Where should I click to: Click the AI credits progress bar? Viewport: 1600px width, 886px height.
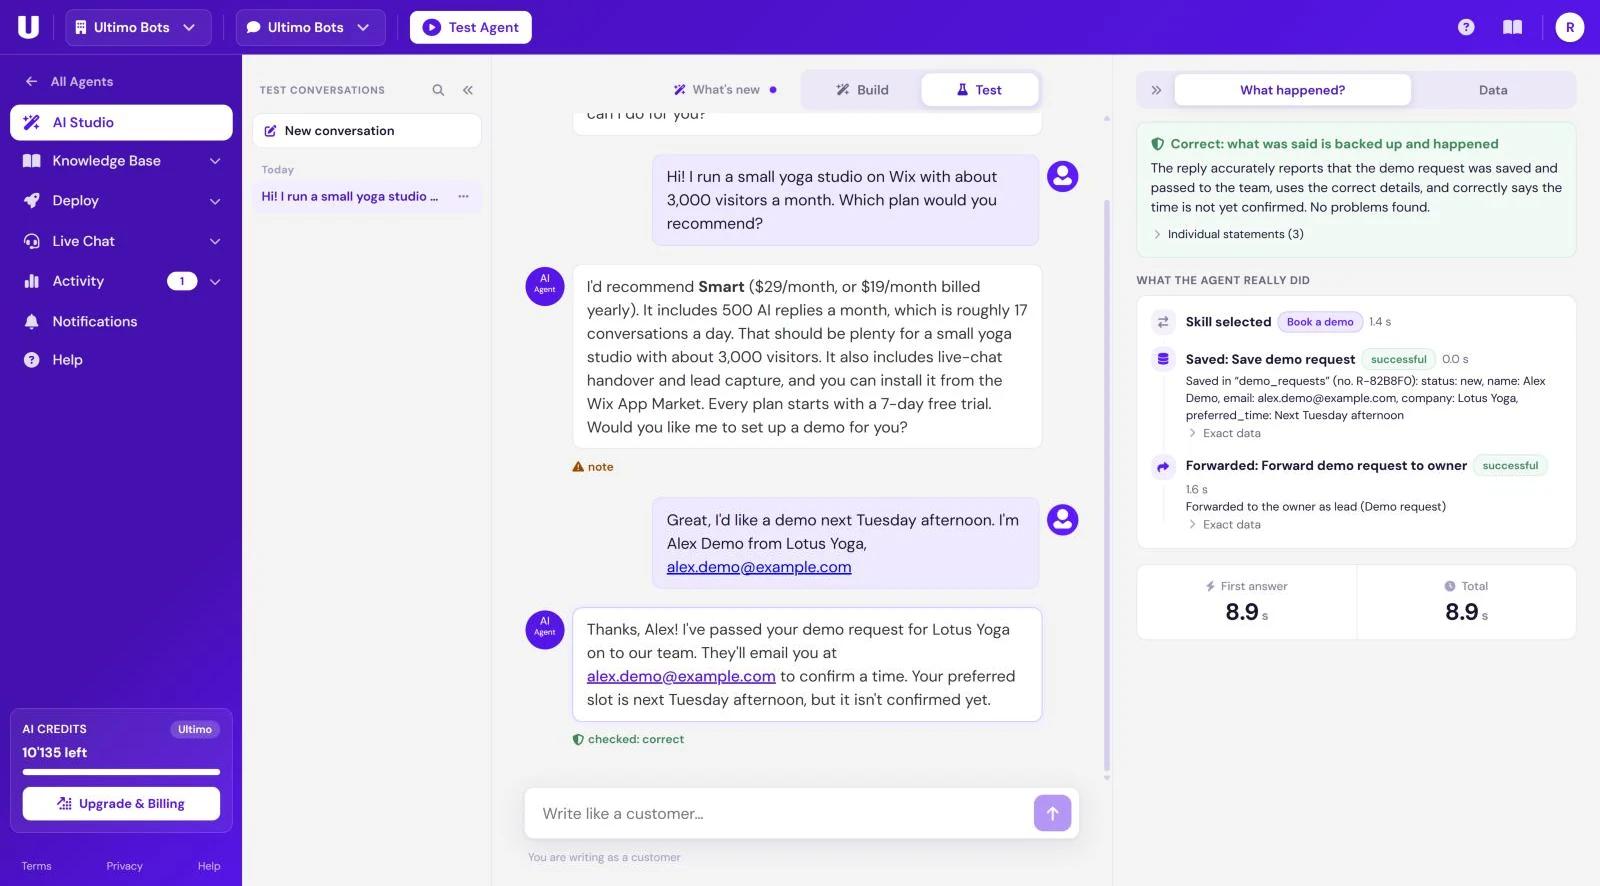pyautogui.click(x=121, y=772)
